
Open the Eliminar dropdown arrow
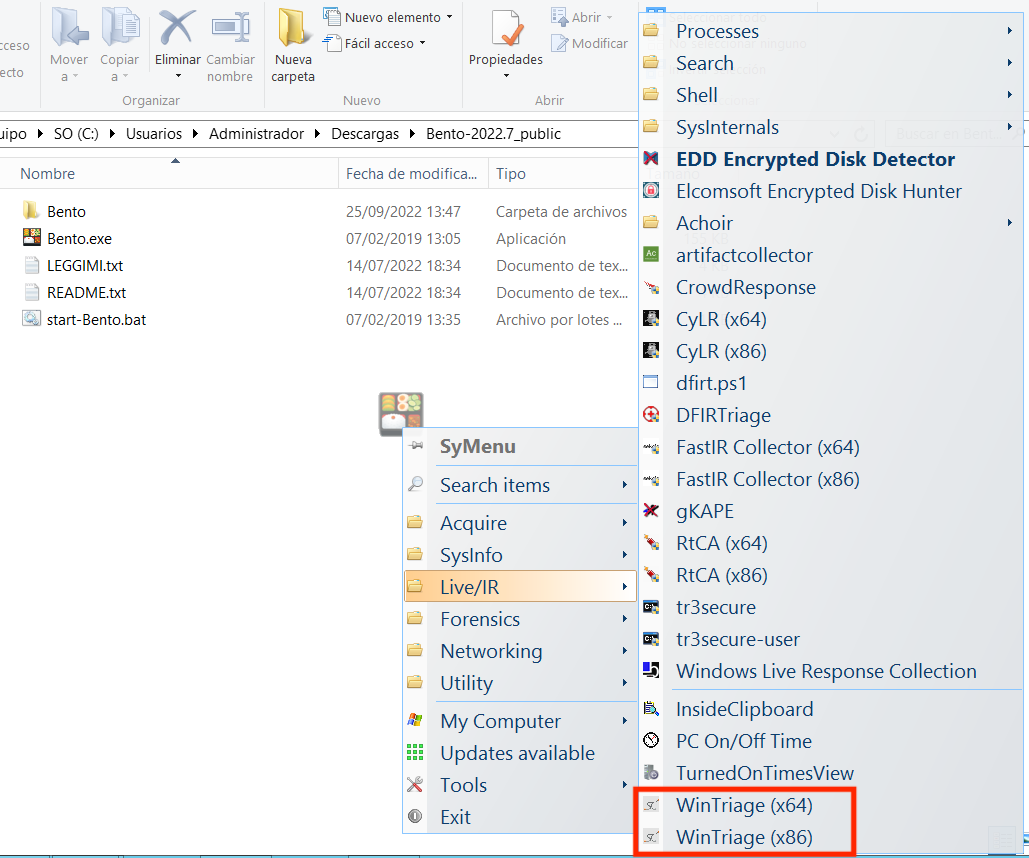(x=178, y=76)
